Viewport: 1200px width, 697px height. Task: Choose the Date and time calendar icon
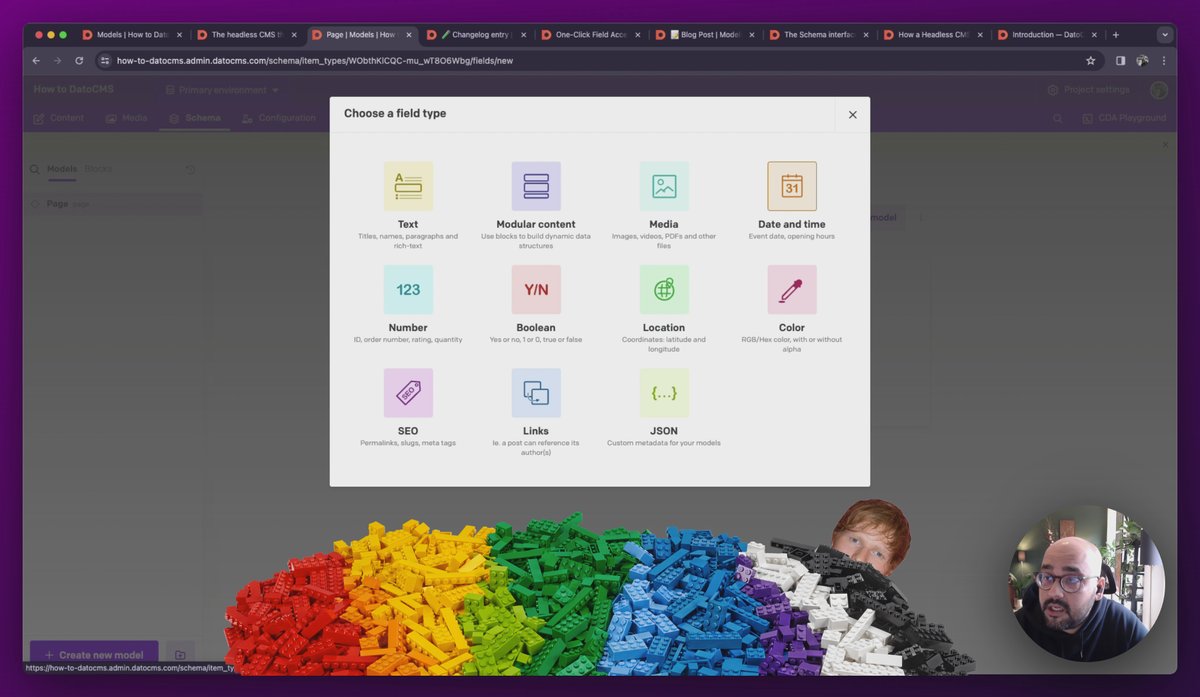click(792, 186)
